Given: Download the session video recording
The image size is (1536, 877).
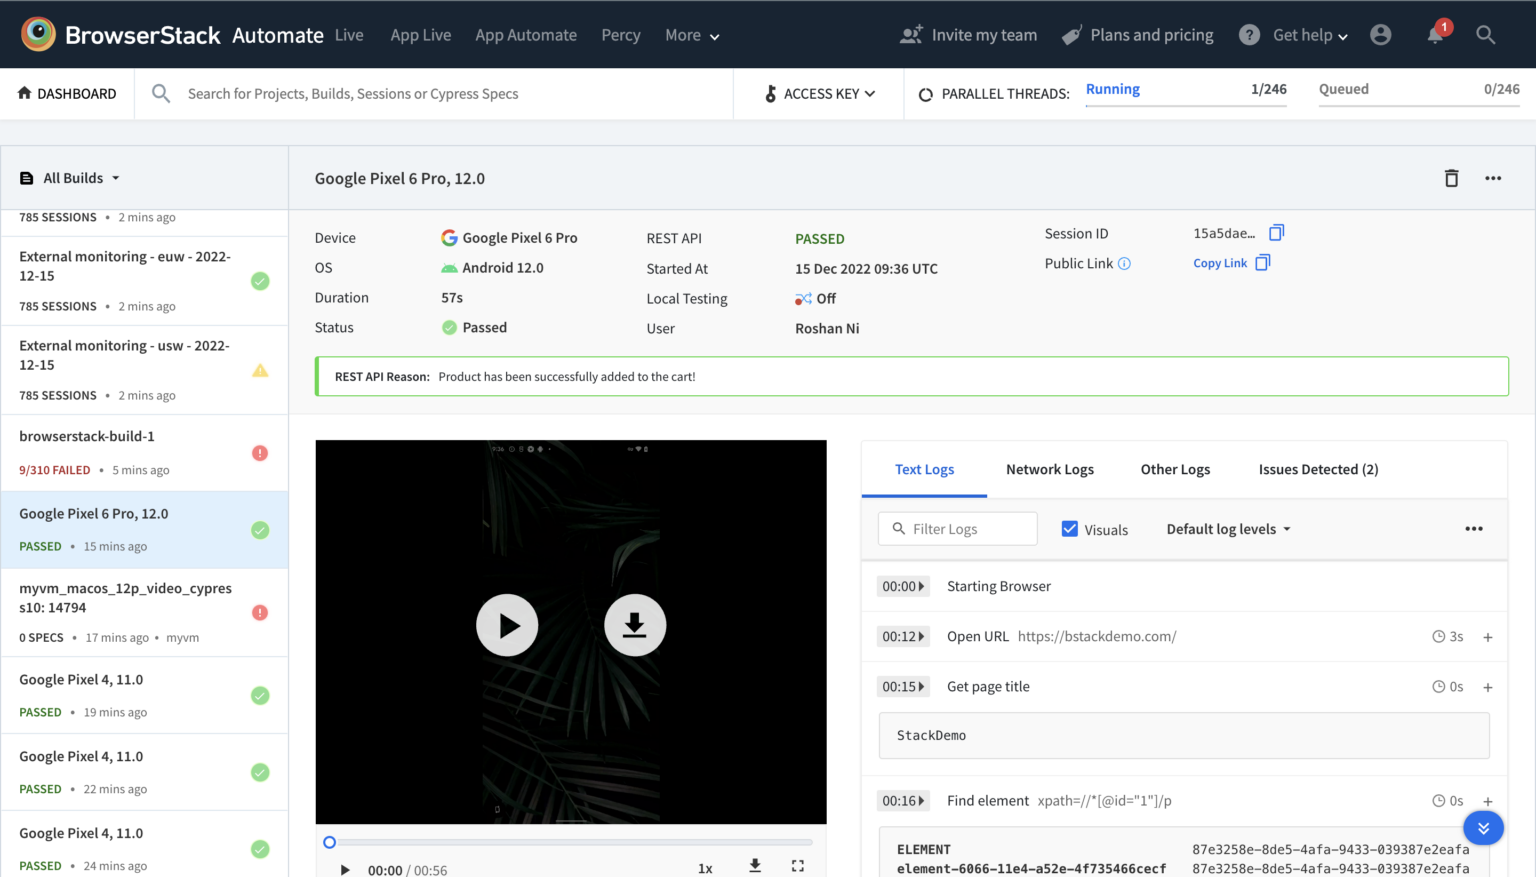Looking at the screenshot, I should 635,625.
